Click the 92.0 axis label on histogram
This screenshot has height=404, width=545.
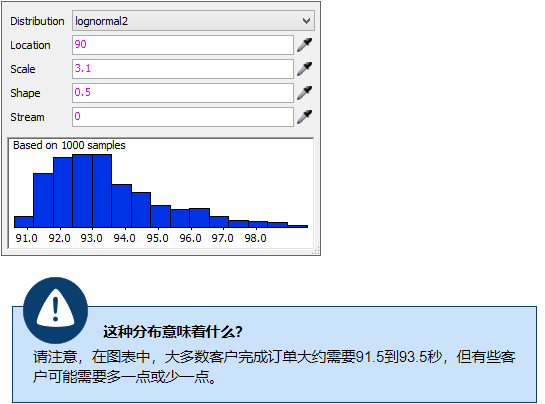(x=59, y=239)
